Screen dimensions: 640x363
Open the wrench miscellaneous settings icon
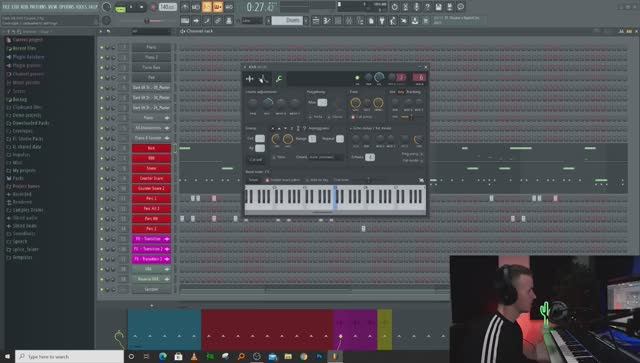pyautogui.click(x=279, y=79)
